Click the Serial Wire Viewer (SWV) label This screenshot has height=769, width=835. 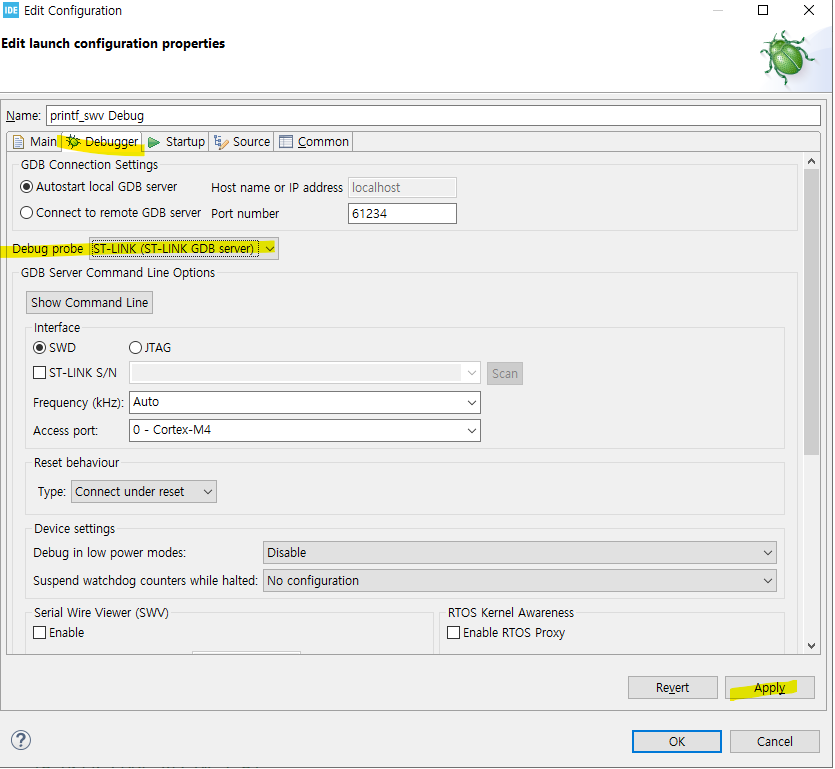coord(101,612)
